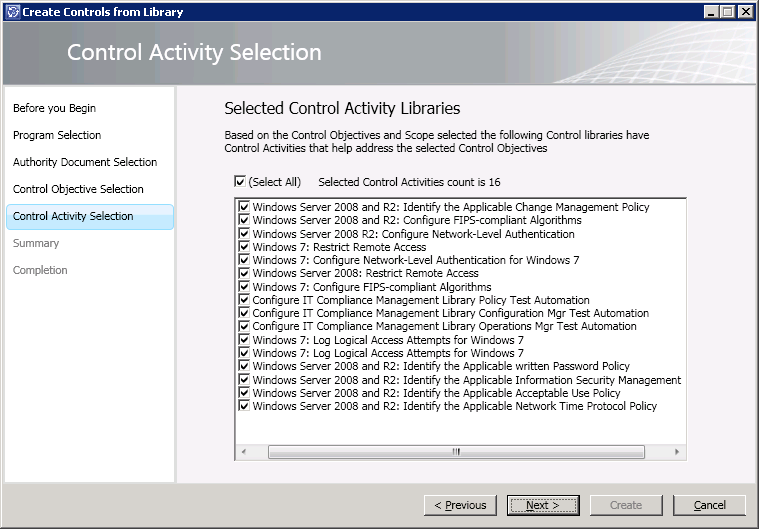The height and width of the screenshot is (529, 759).
Task: Click the Summary step in sidebar
Action: pyautogui.click(x=36, y=243)
